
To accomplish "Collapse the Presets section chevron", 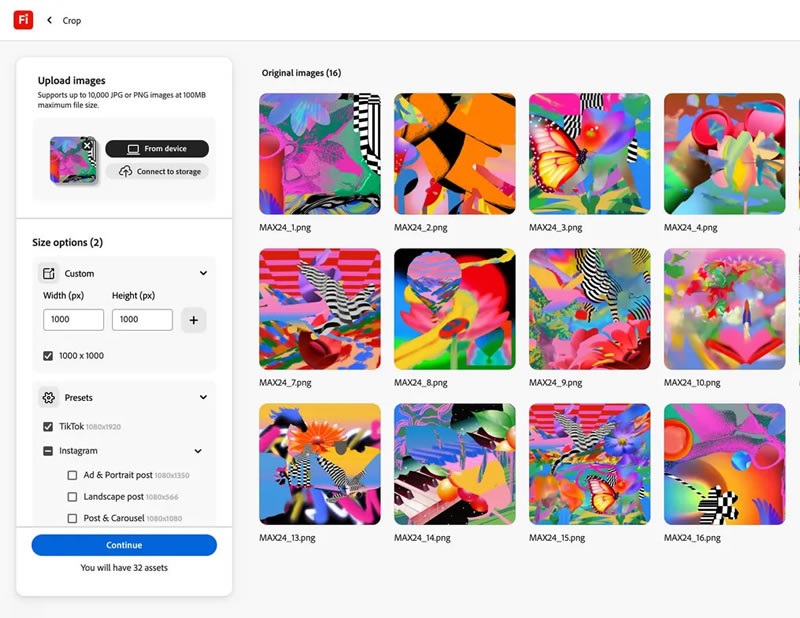I will click(x=203, y=397).
